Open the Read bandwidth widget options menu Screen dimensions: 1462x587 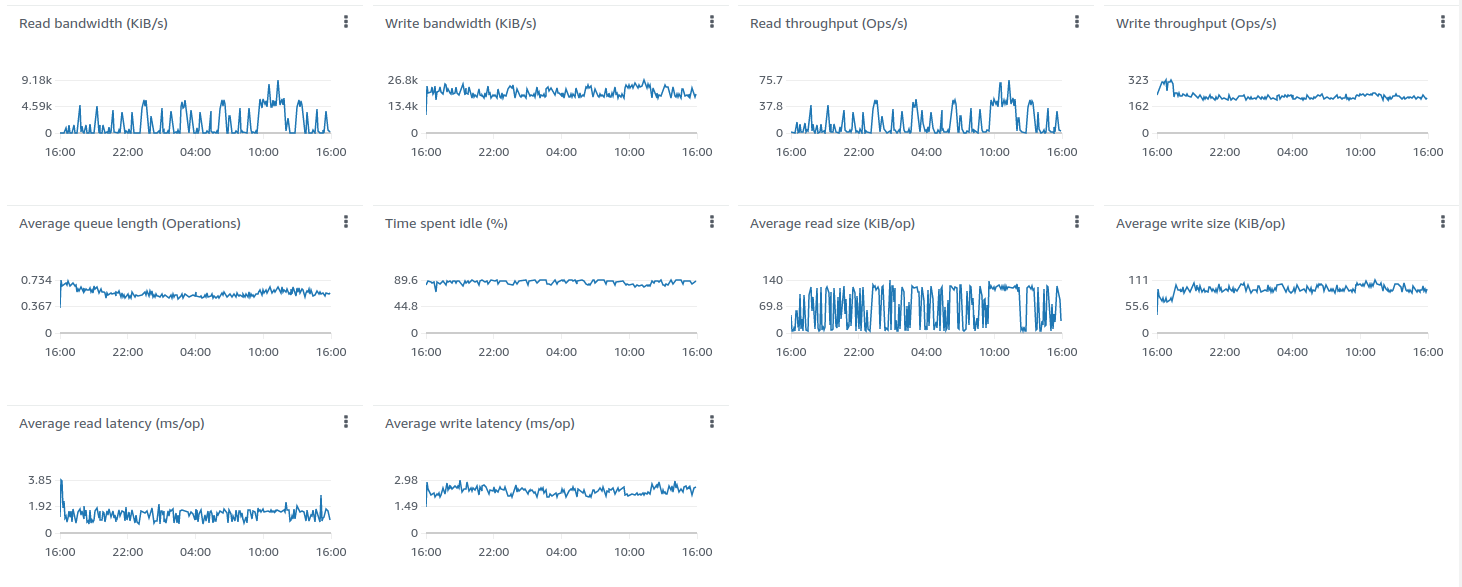click(x=346, y=22)
